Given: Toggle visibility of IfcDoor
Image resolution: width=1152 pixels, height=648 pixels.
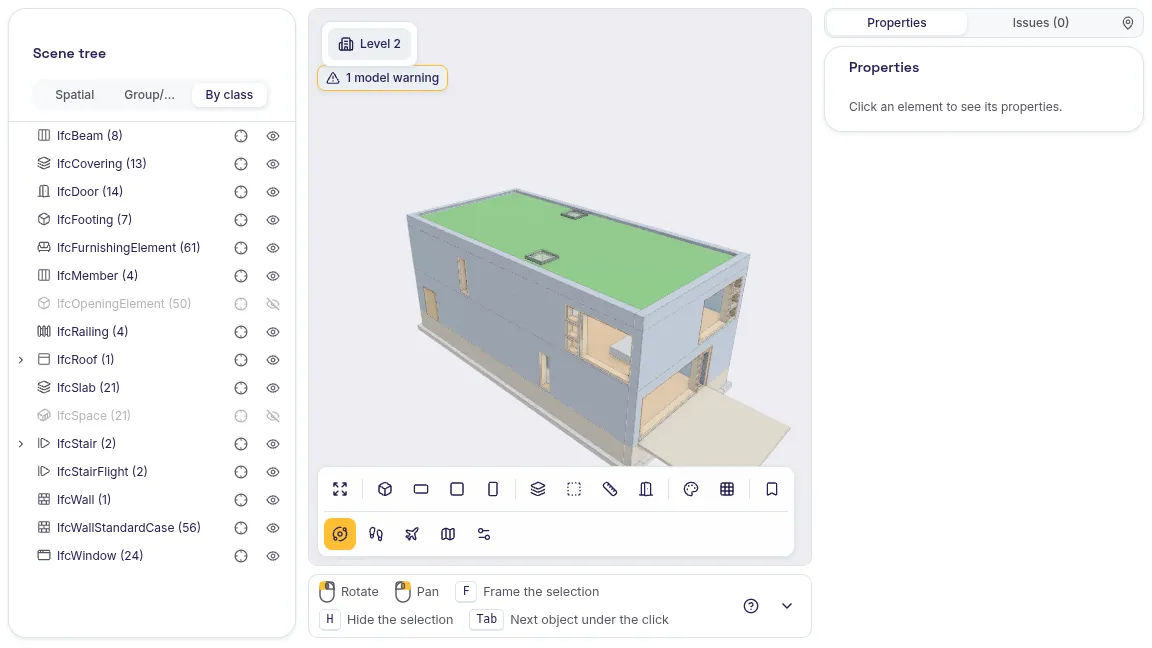Looking at the screenshot, I should point(273,192).
